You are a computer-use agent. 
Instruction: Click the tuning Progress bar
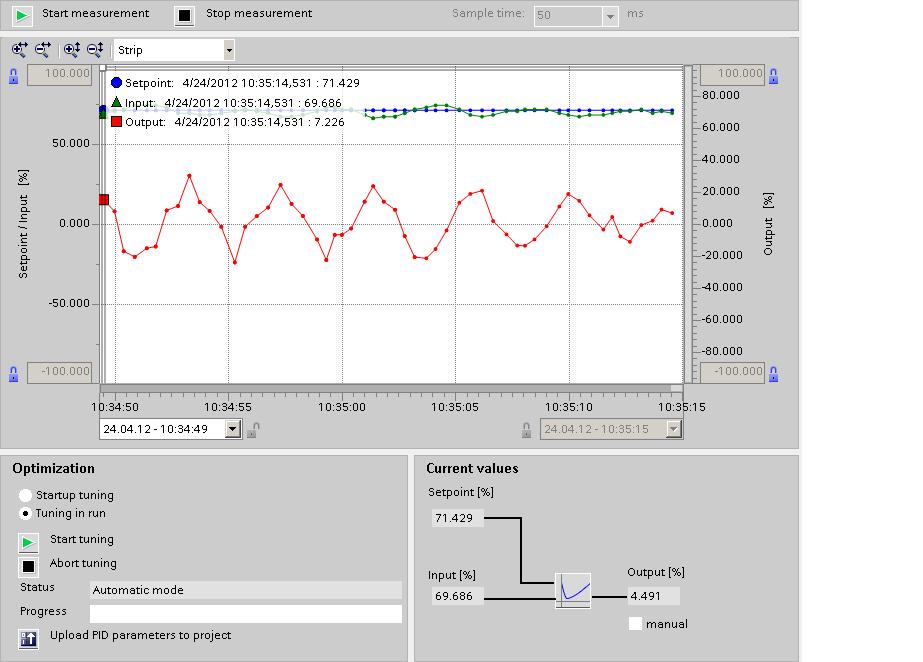tap(246, 614)
